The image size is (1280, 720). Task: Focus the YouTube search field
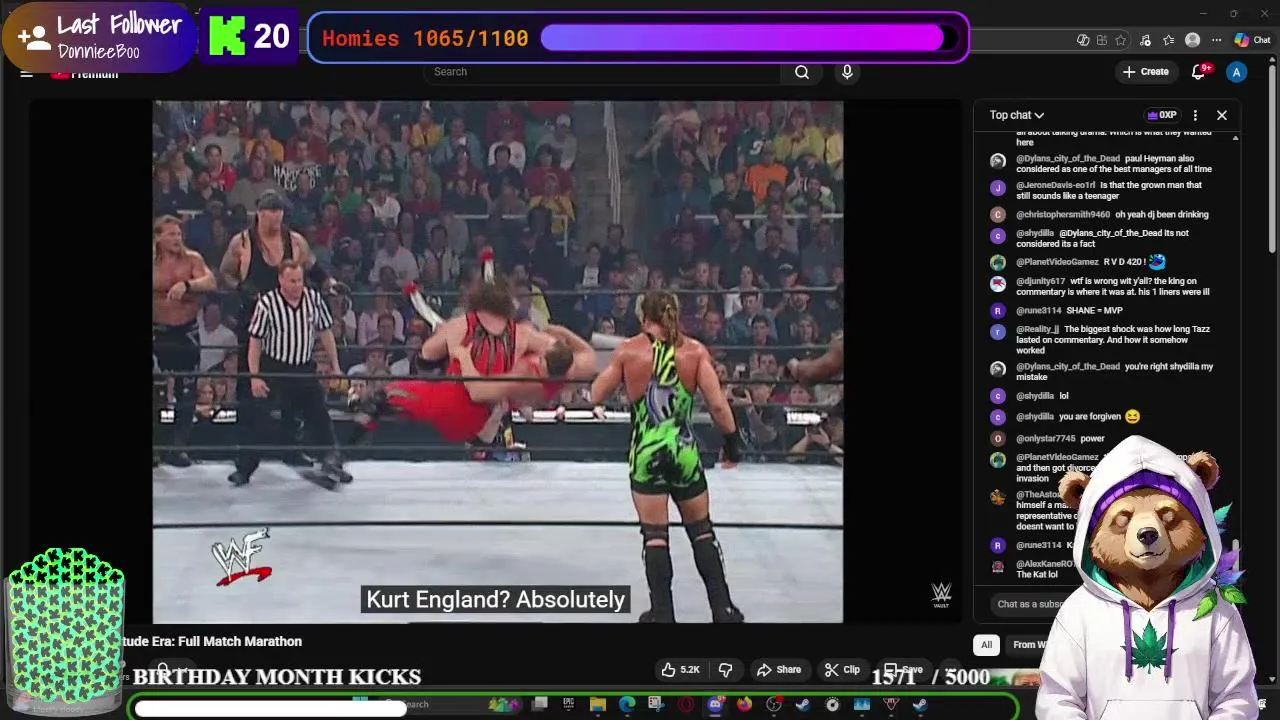click(600, 72)
